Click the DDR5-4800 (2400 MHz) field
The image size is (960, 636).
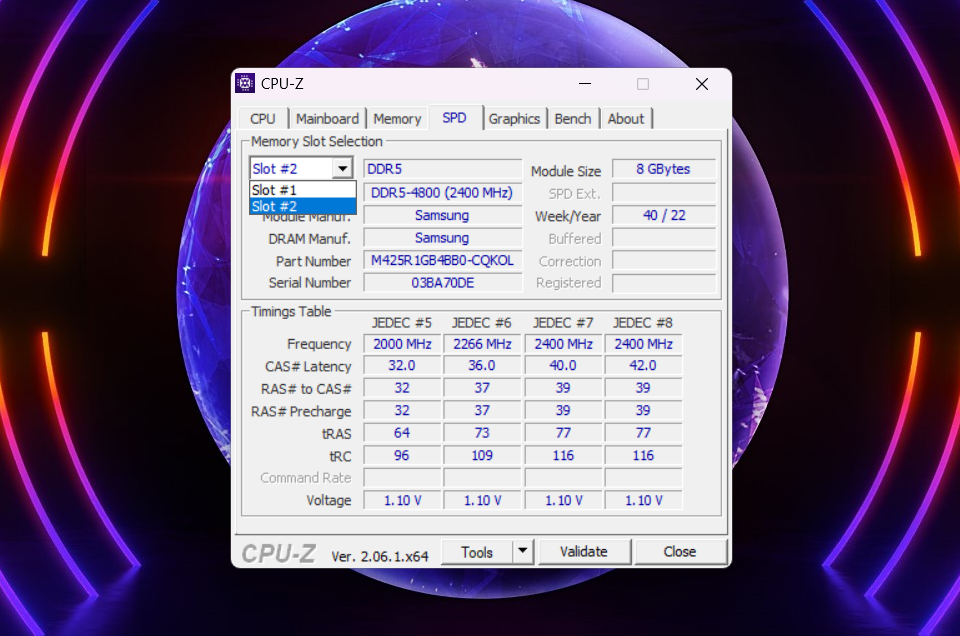443,193
